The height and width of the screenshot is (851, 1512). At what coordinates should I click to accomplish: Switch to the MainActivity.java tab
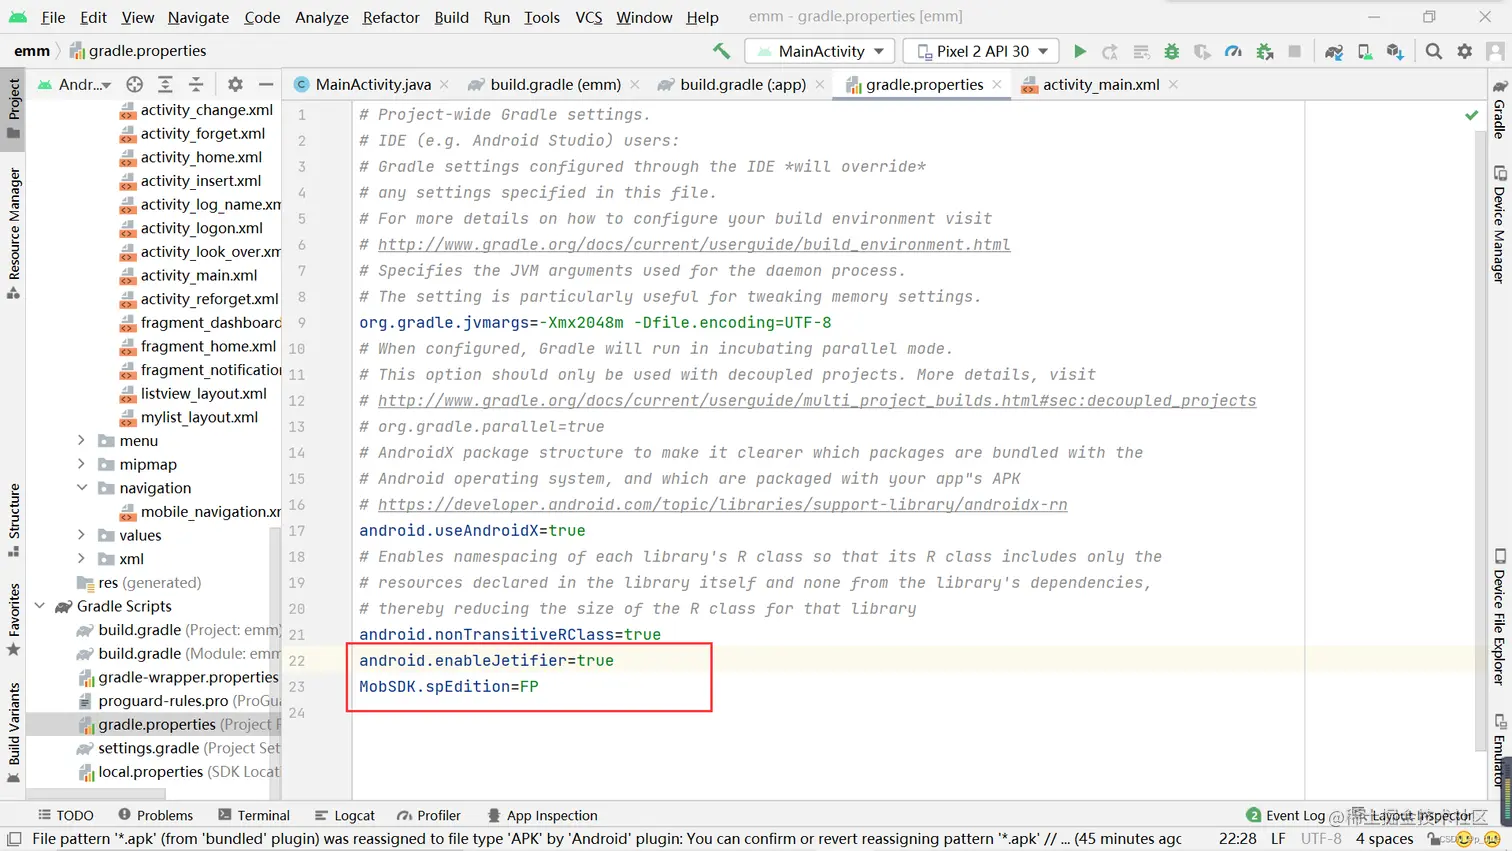(372, 85)
